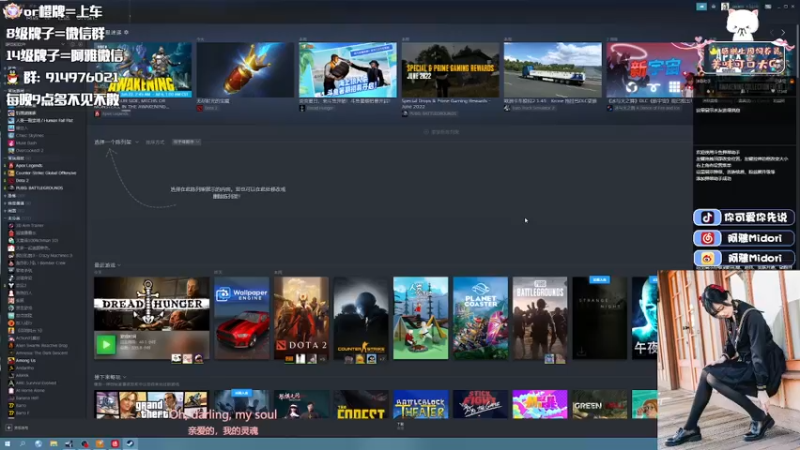This screenshot has height=450, width=800.
Task: Select Amnesia: The Dark Descent in sidebar
Action: (41, 353)
